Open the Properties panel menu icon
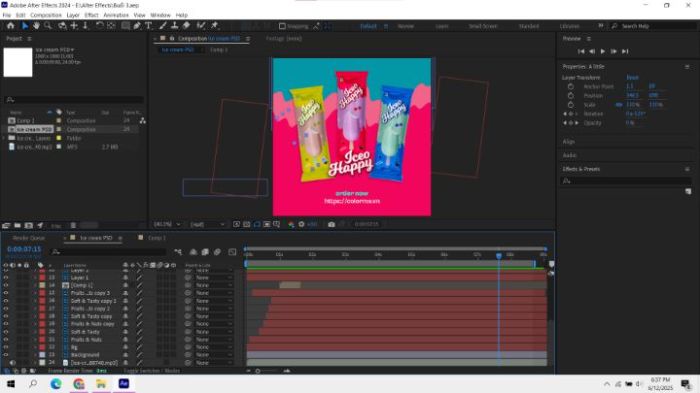The width and height of the screenshot is (700, 393). point(687,67)
